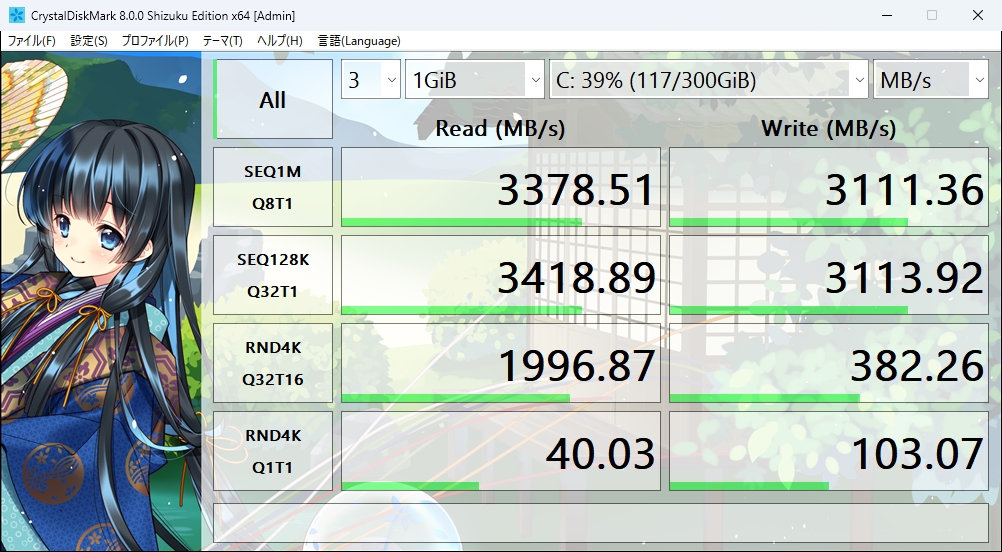Click the SEQ1M read value 3378.51
The image size is (1002, 552).
(x=501, y=187)
